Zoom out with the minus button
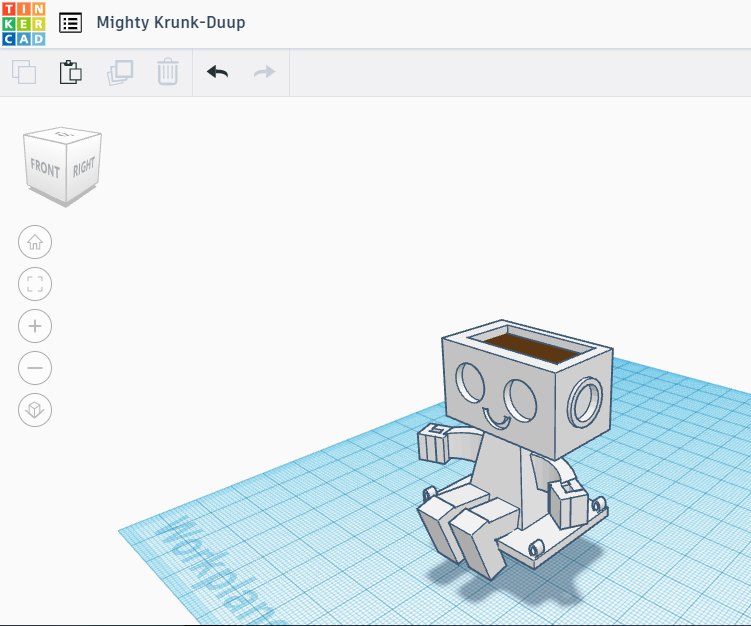 (x=35, y=368)
